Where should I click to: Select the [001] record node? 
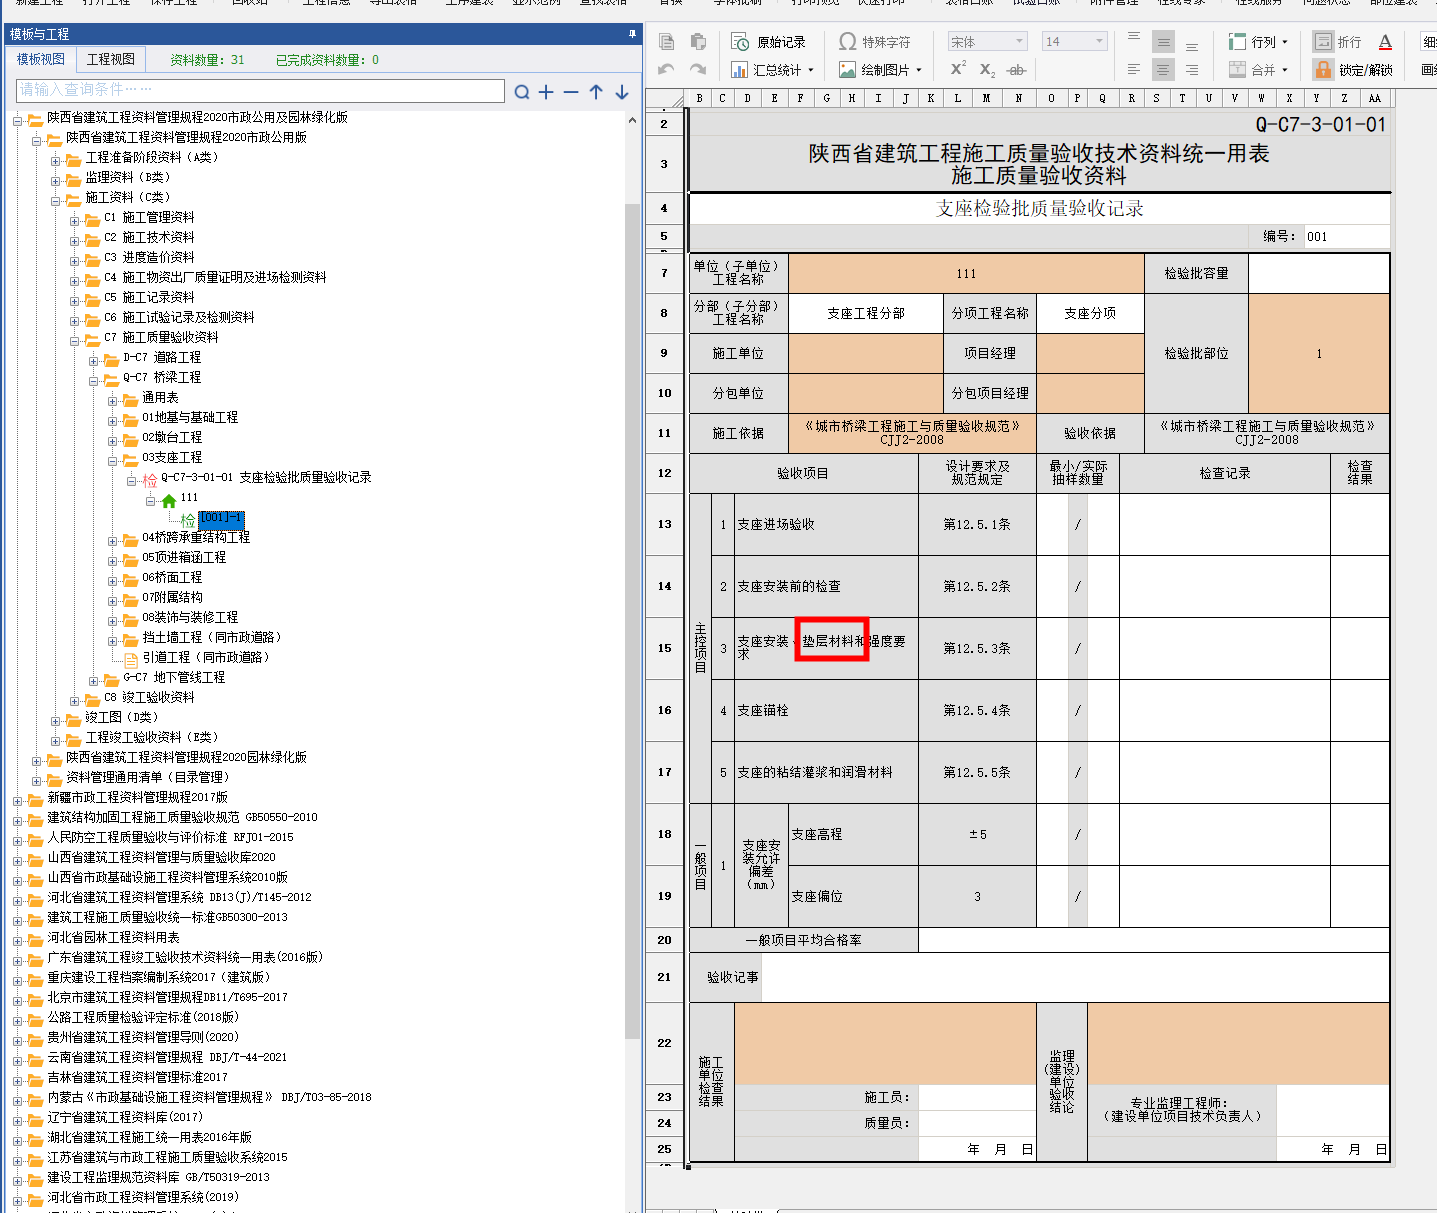click(x=220, y=518)
